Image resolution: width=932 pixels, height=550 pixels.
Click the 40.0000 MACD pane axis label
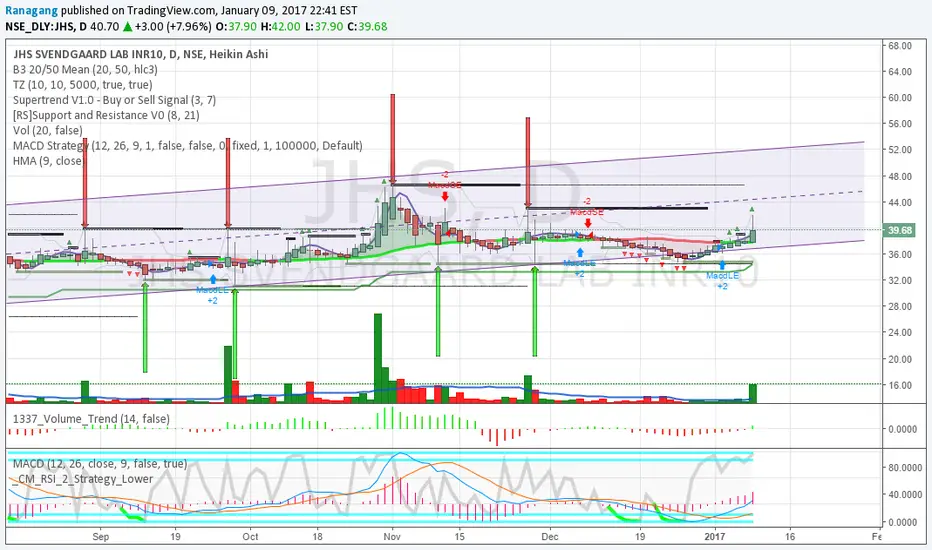(x=905, y=495)
